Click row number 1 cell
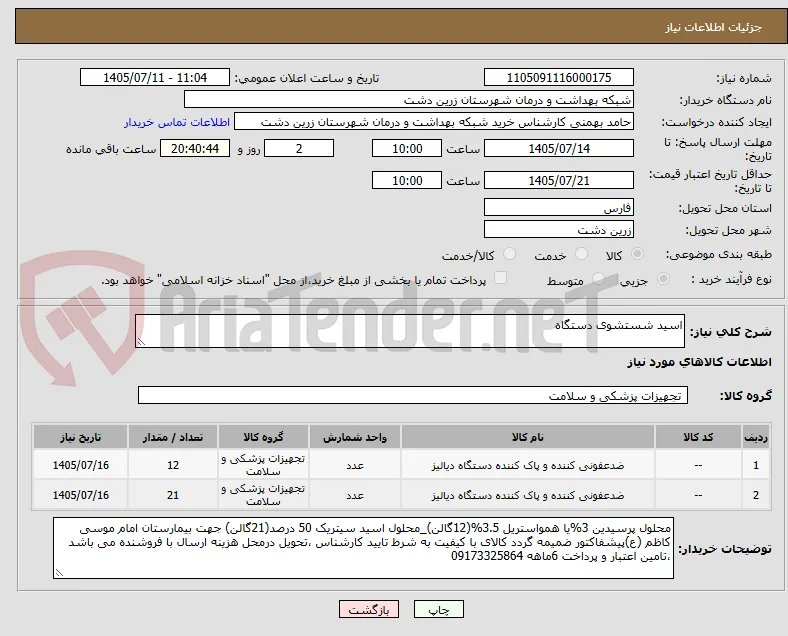The height and width of the screenshot is (636, 788). click(756, 465)
